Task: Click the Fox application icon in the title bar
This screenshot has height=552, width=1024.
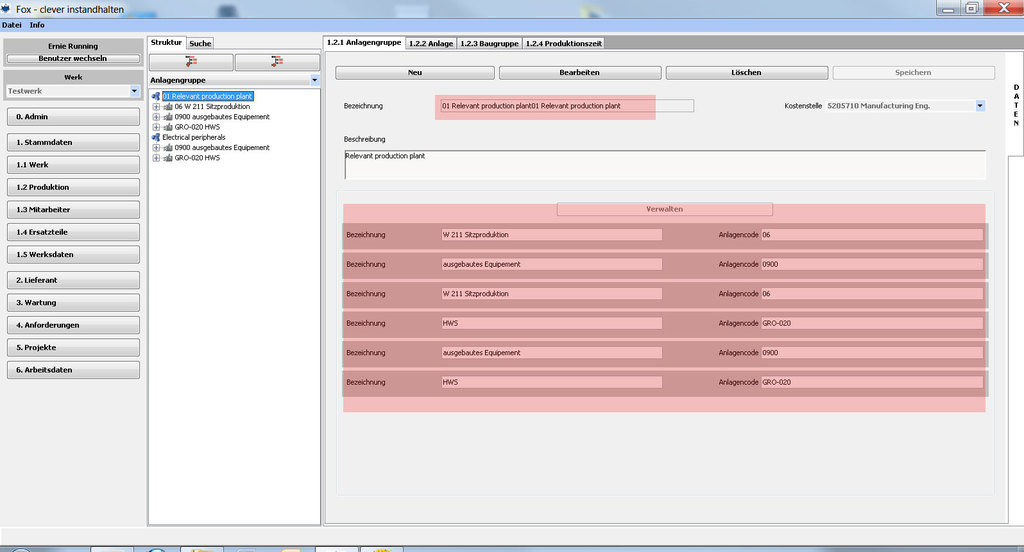Action: click(x=7, y=8)
